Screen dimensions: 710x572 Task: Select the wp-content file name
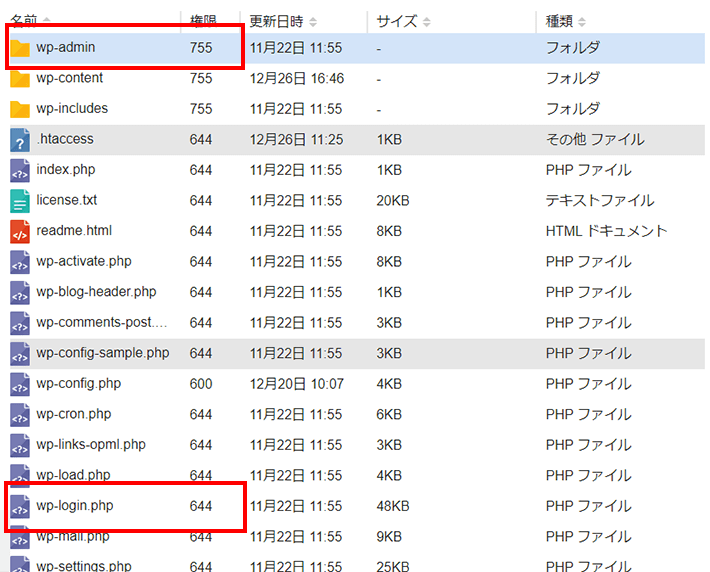pyautogui.click(x=70, y=78)
